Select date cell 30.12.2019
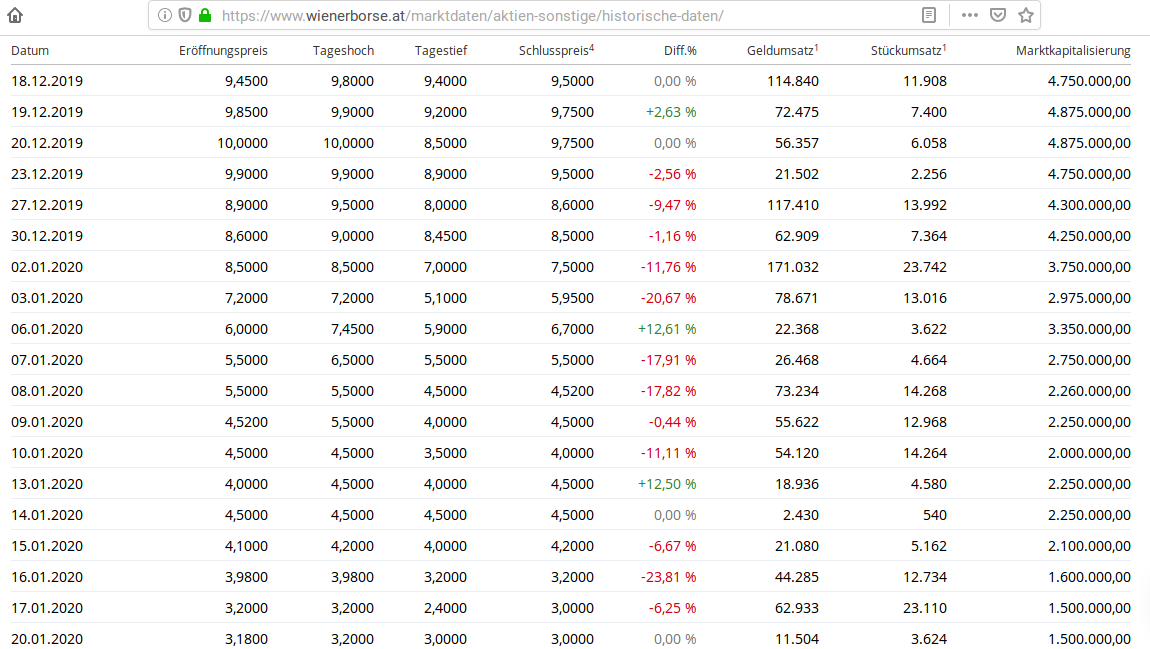The image size is (1150, 649). (x=47, y=236)
